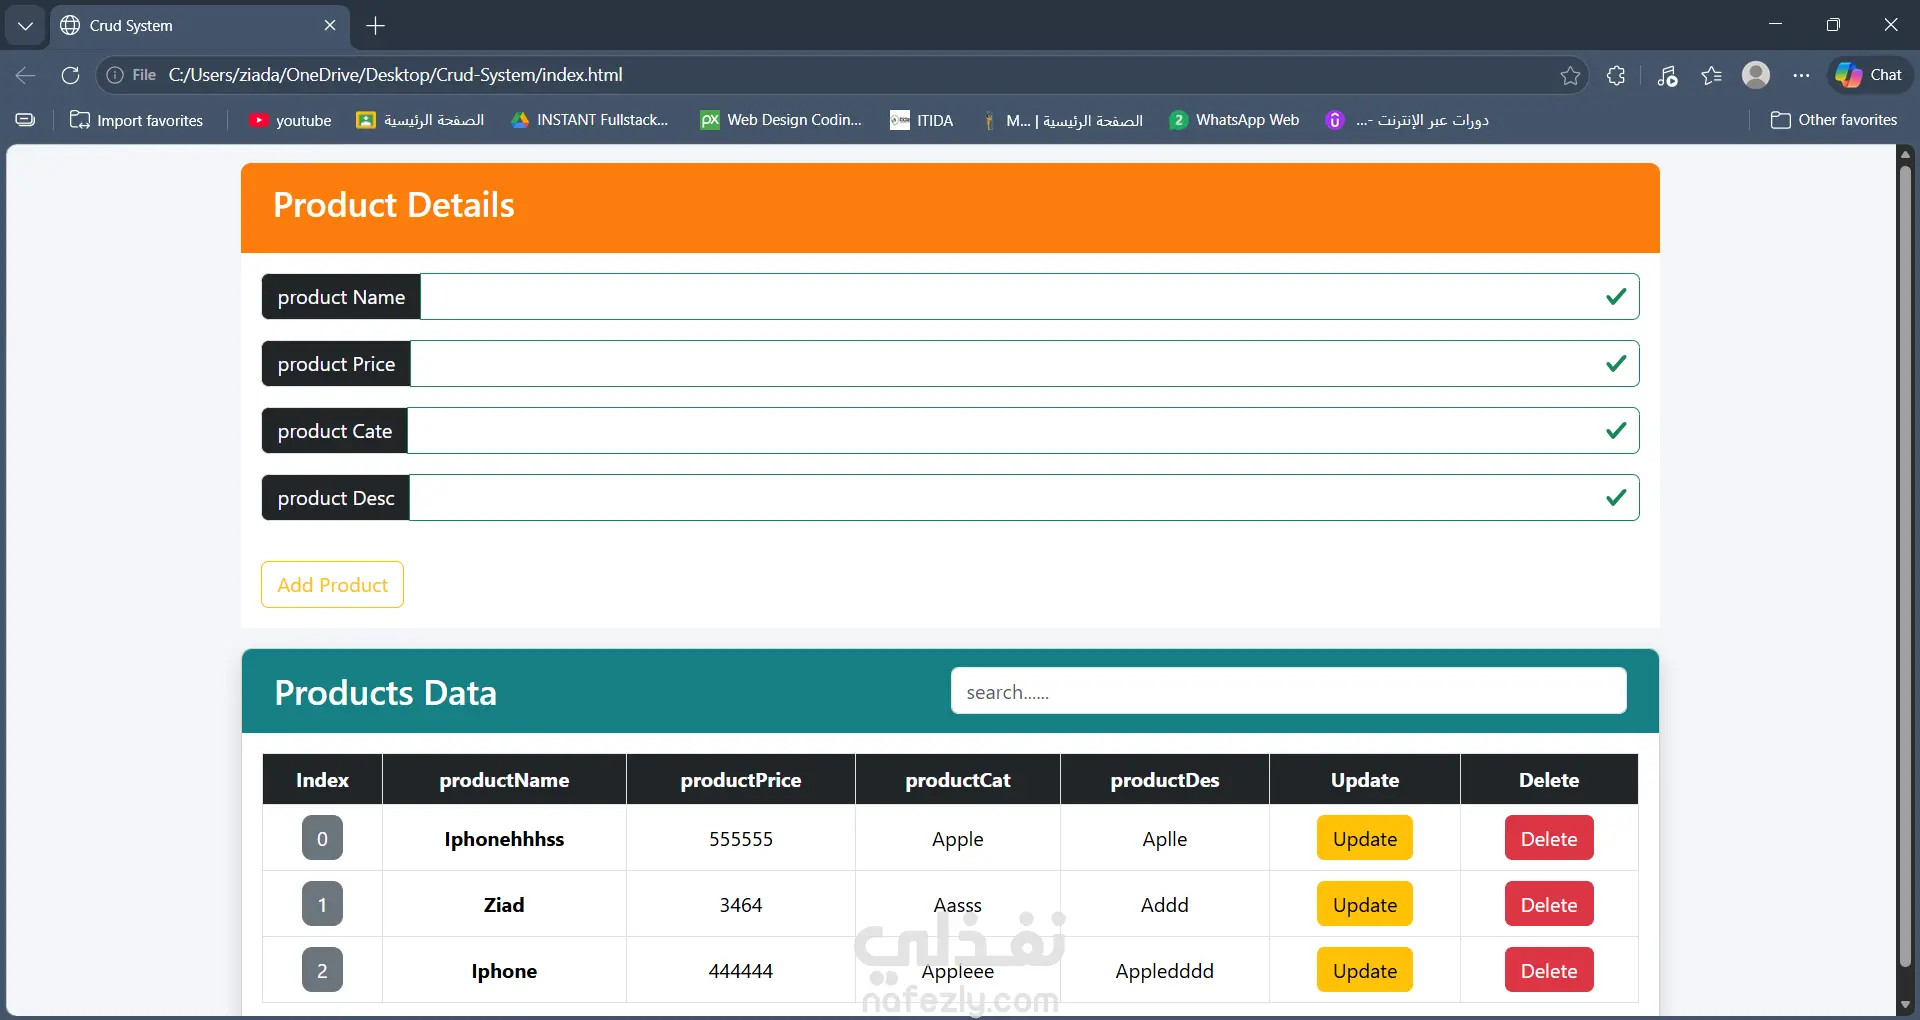This screenshot has width=1920, height=1020.
Task: Click the productPrice column header
Action: [x=741, y=780]
